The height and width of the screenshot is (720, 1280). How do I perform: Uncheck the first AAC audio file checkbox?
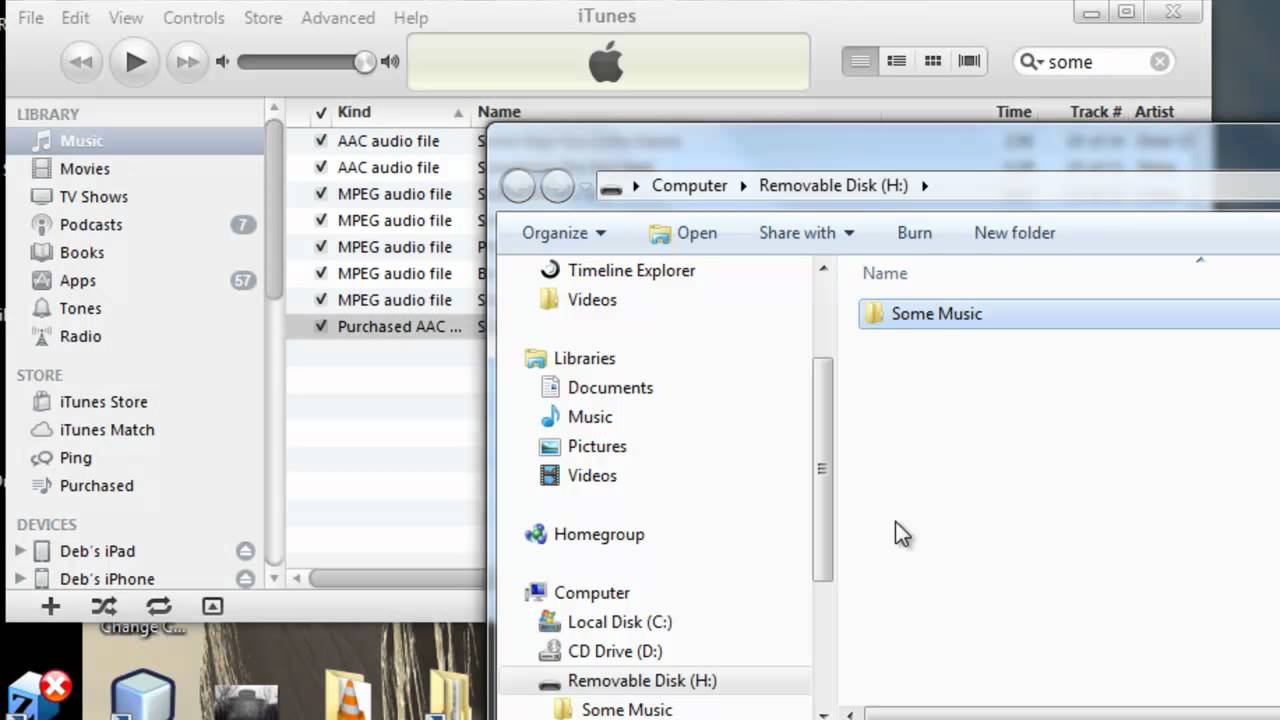pyautogui.click(x=321, y=141)
